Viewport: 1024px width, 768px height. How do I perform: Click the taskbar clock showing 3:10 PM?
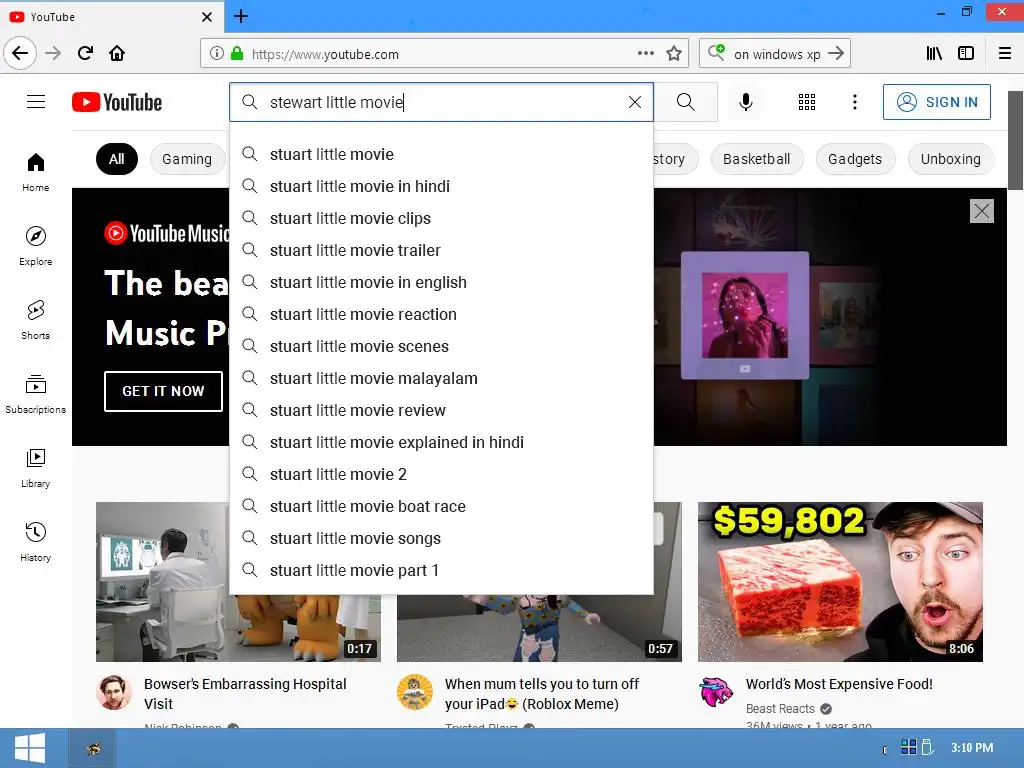tap(972, 748)
